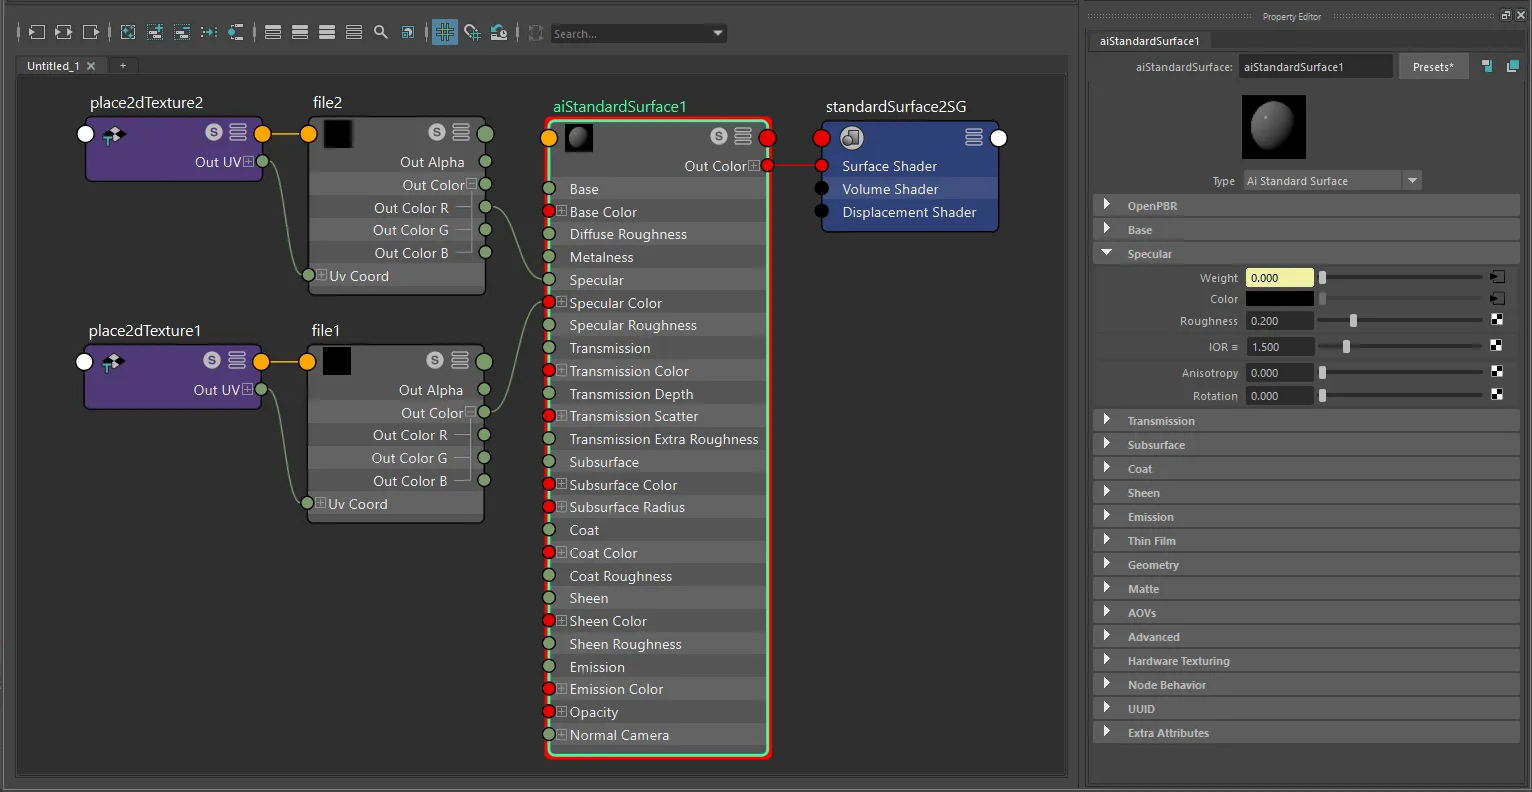Switch to the Untitled_1 tab
1532x792 pixels.
pyautogui.click(x=53, y=66)
